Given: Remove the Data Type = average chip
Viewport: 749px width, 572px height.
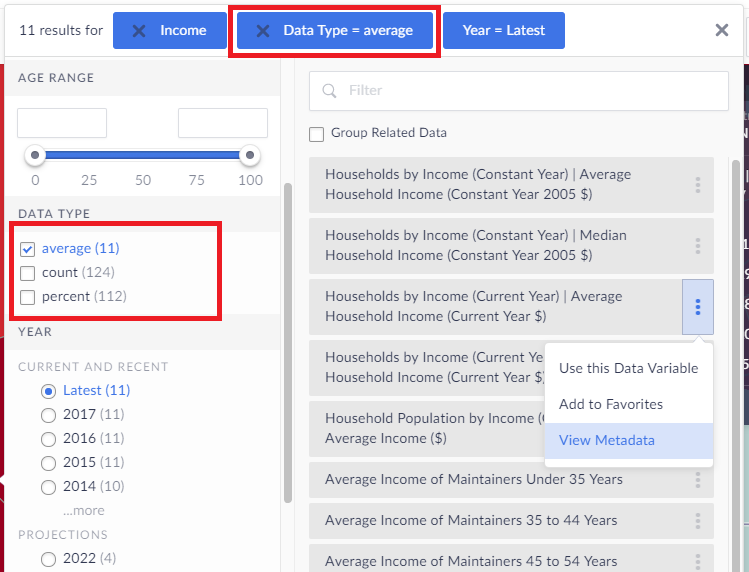Looking at the screenshot, I should click(263, 31).
